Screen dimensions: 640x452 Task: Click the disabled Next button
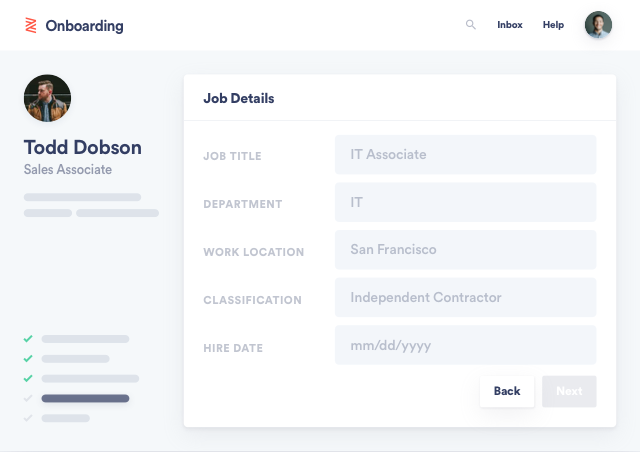click(569, 391)
